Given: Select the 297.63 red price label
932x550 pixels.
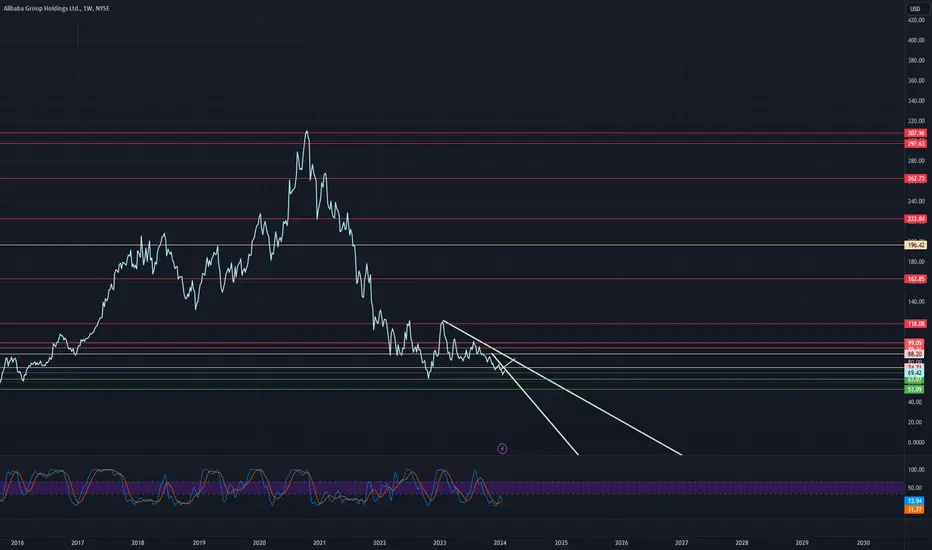Looking at the screenshot, I should (915, 144).
